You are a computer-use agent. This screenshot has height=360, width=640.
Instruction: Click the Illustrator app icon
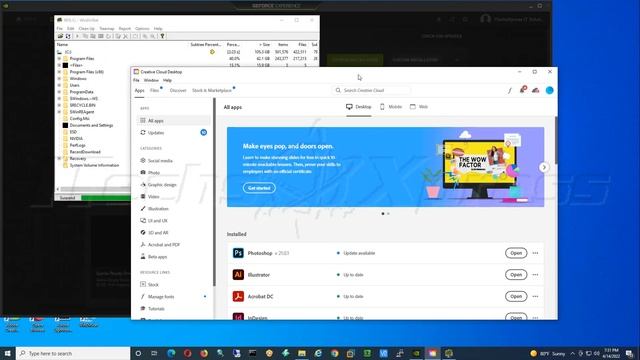pos(238,275)
